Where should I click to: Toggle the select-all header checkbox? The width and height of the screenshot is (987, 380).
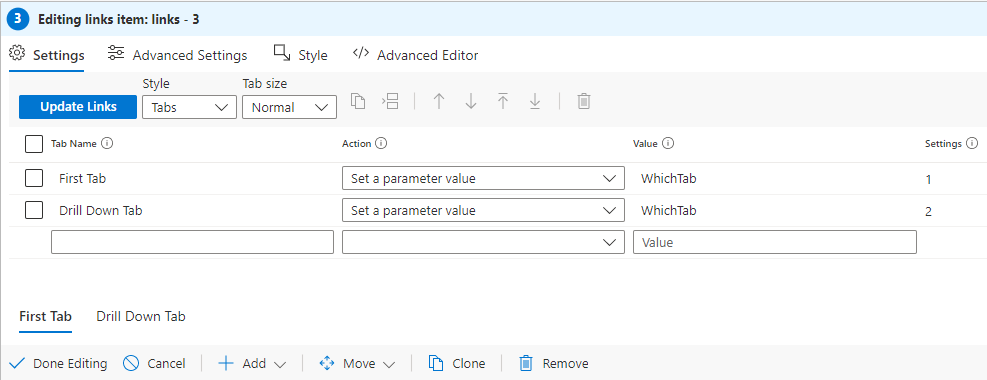click(34, 144)
